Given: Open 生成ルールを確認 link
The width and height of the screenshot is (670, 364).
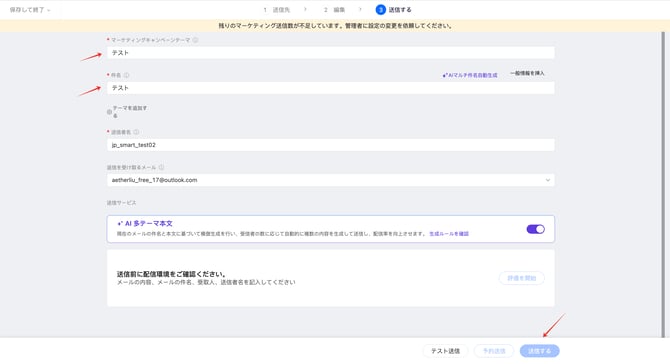Looking at the screenshot, I should 449,234.
